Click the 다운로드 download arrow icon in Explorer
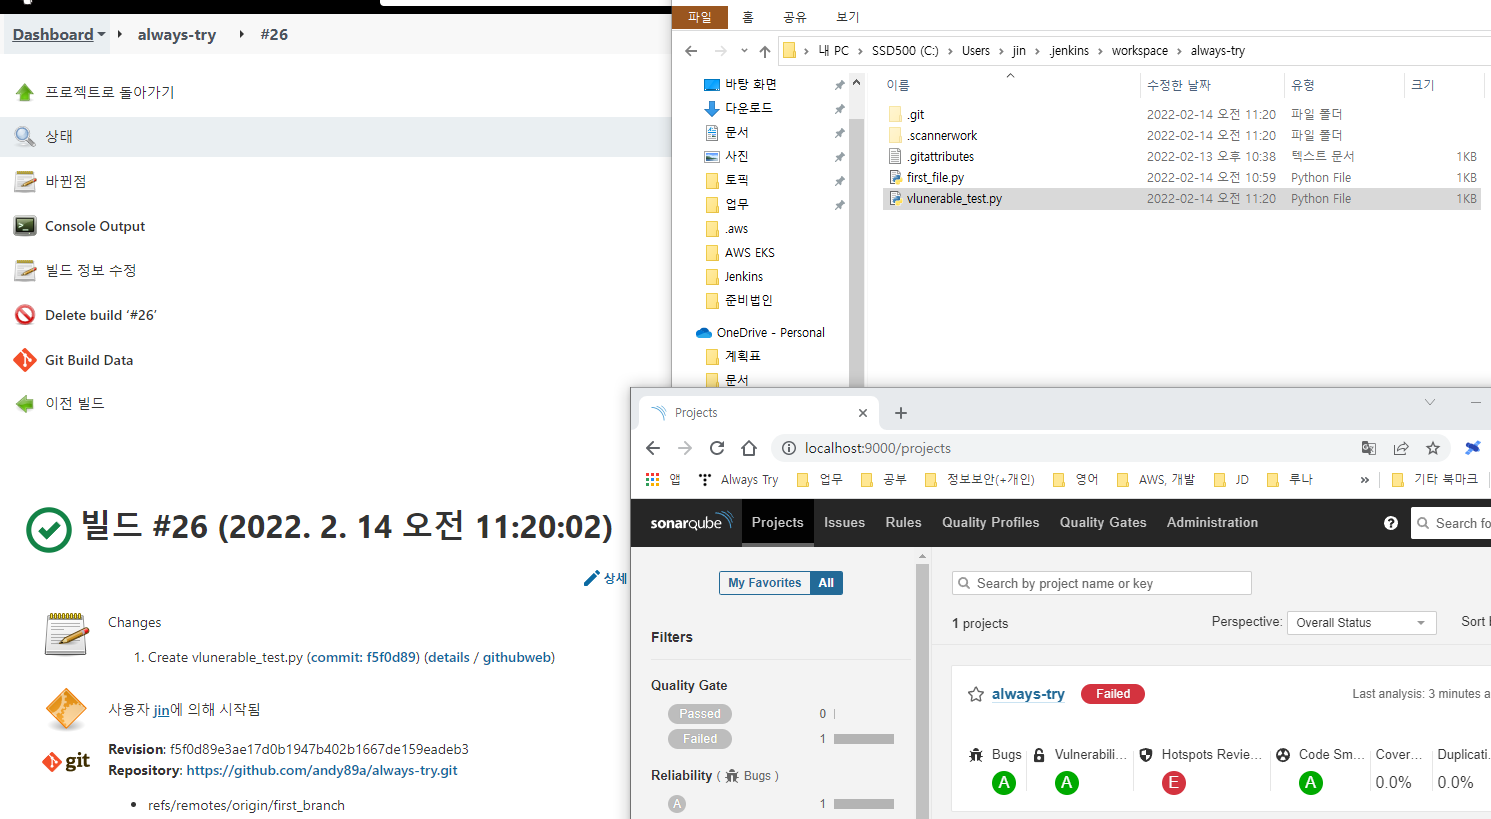 point(712,108)
